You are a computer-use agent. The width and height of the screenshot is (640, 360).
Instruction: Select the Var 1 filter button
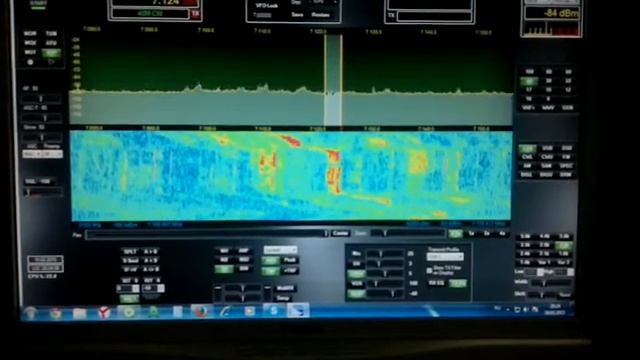545,262
